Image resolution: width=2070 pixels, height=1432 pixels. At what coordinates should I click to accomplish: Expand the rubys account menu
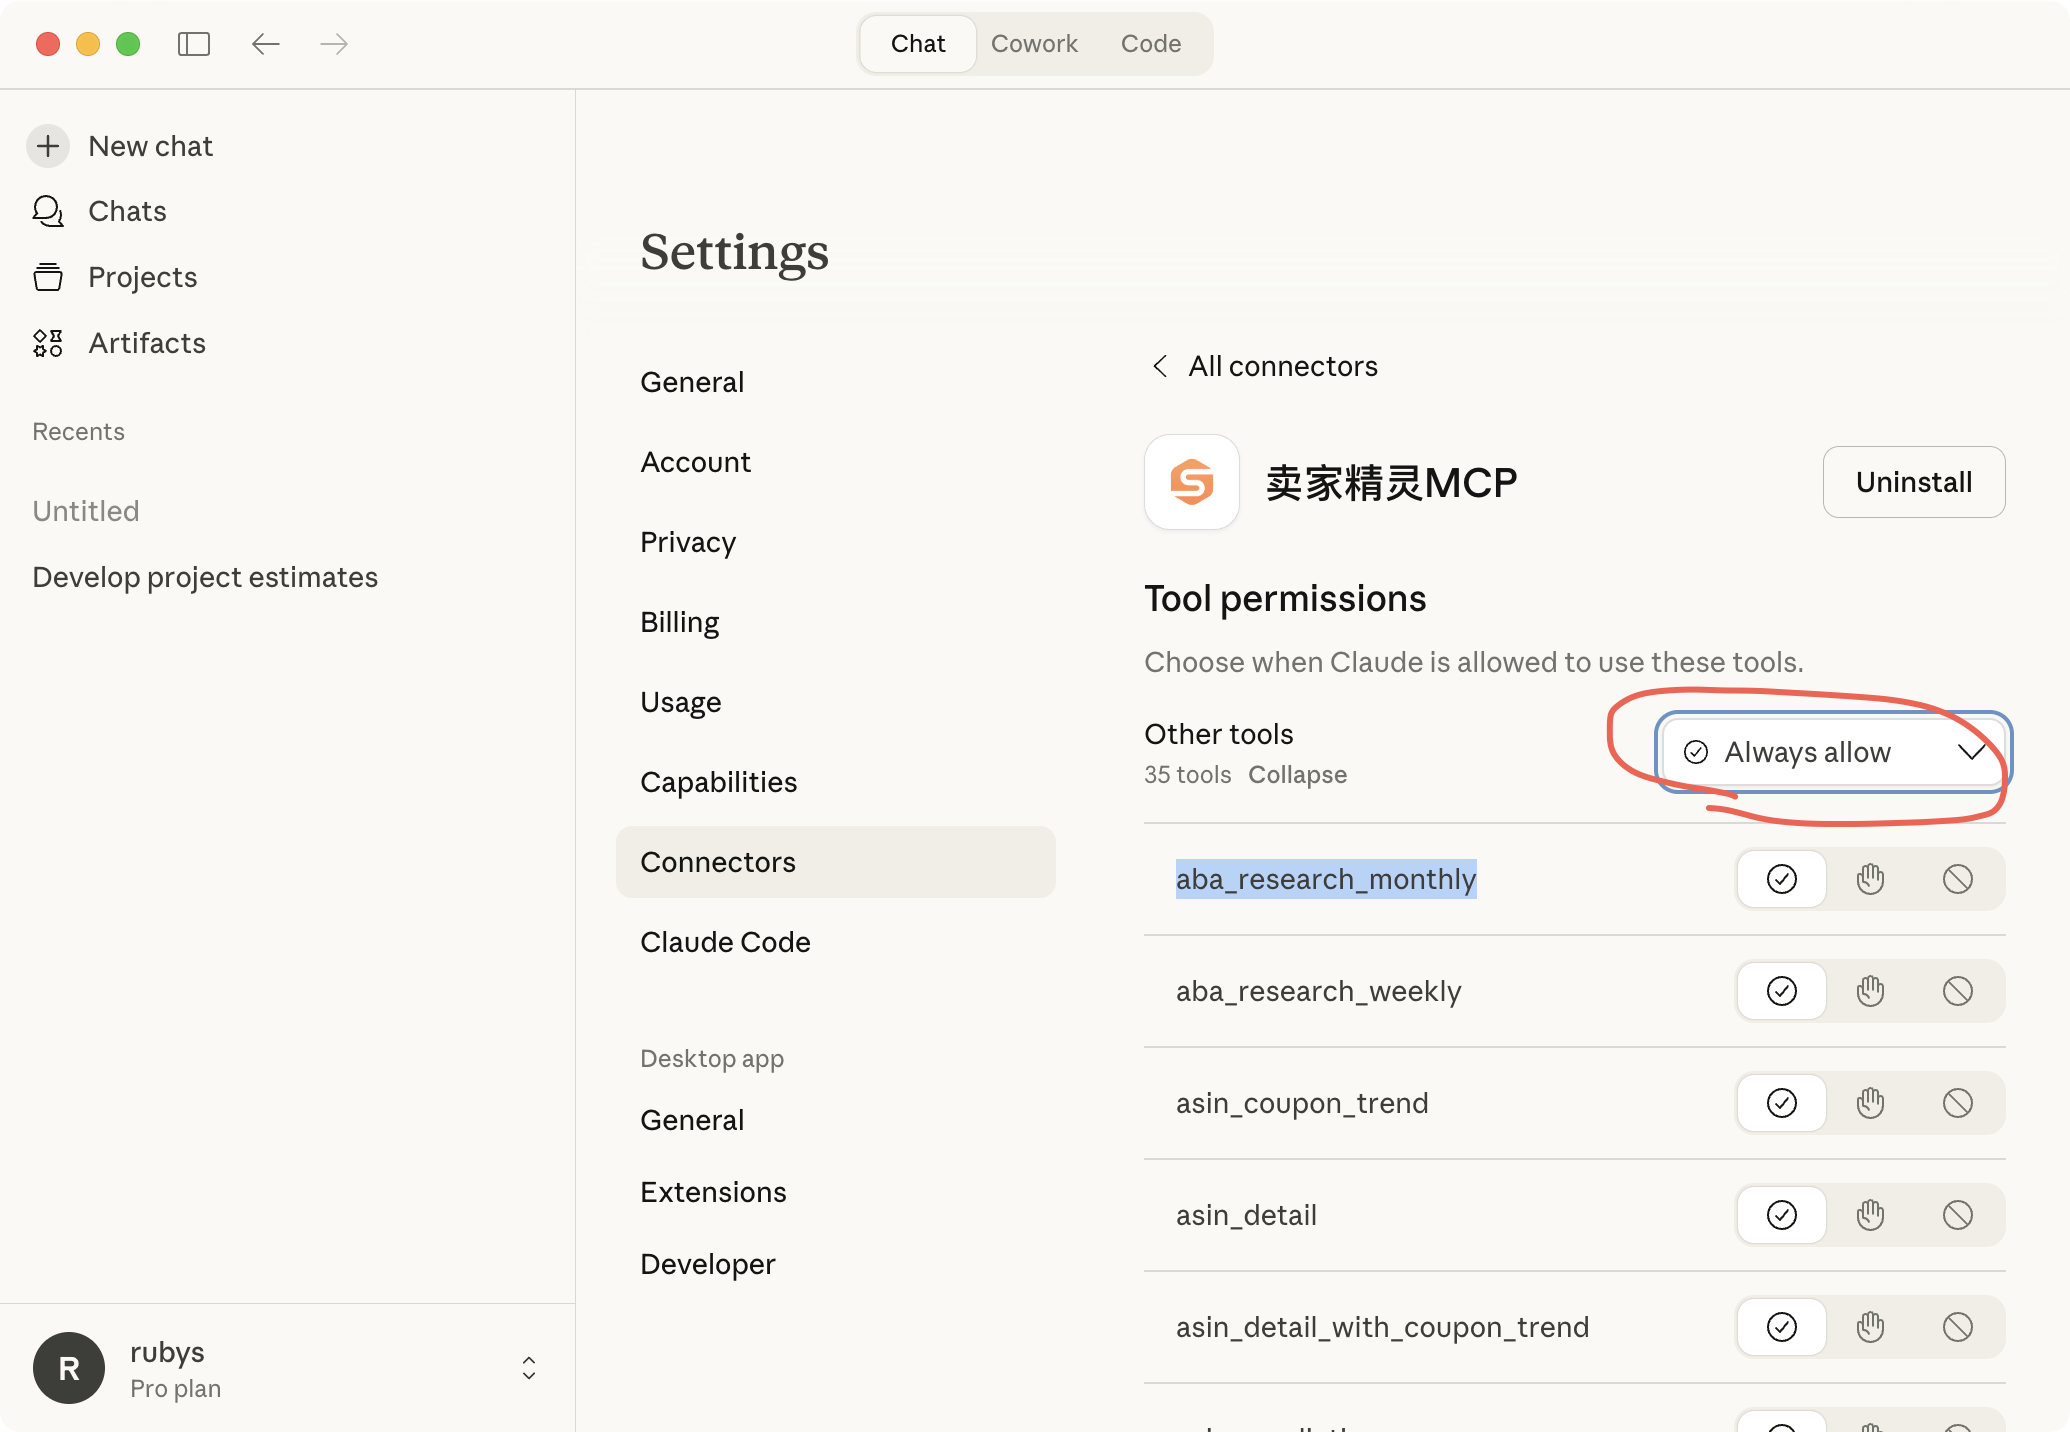529,1368
